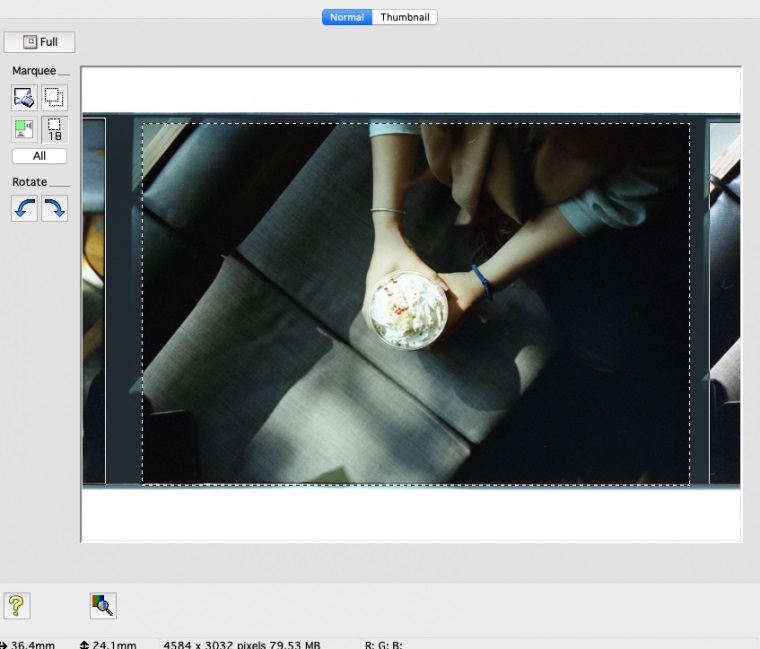The width and height of the screenshot is (760, 649).
Task: Click the copy marquee icon
Action: (55, 97)
